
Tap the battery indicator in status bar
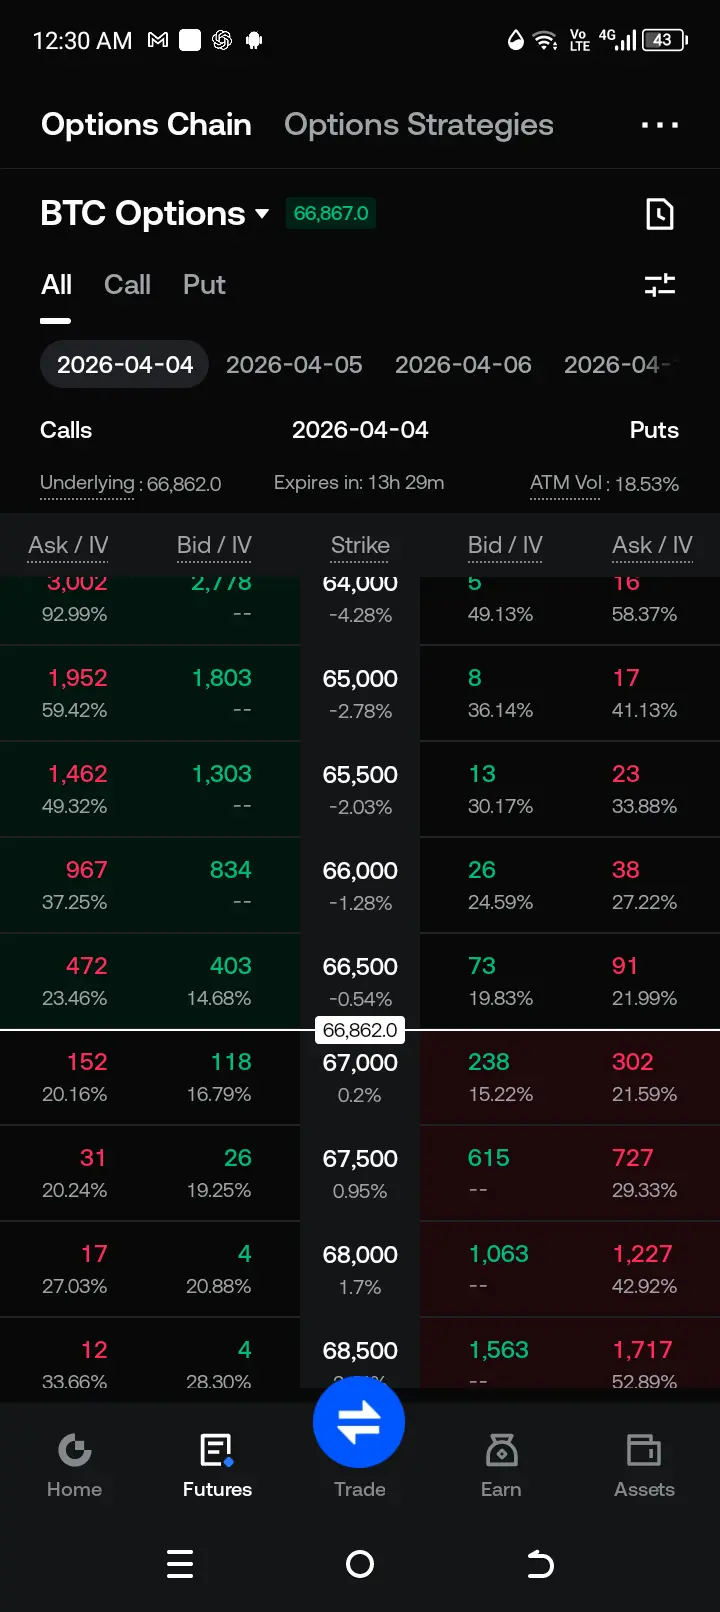point(664,40)
